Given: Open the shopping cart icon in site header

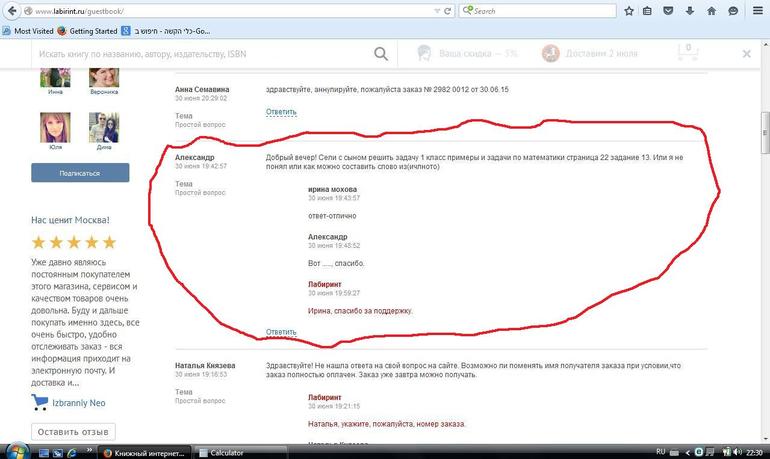Looking at the screenshot, I should click(x=687, y=53).
